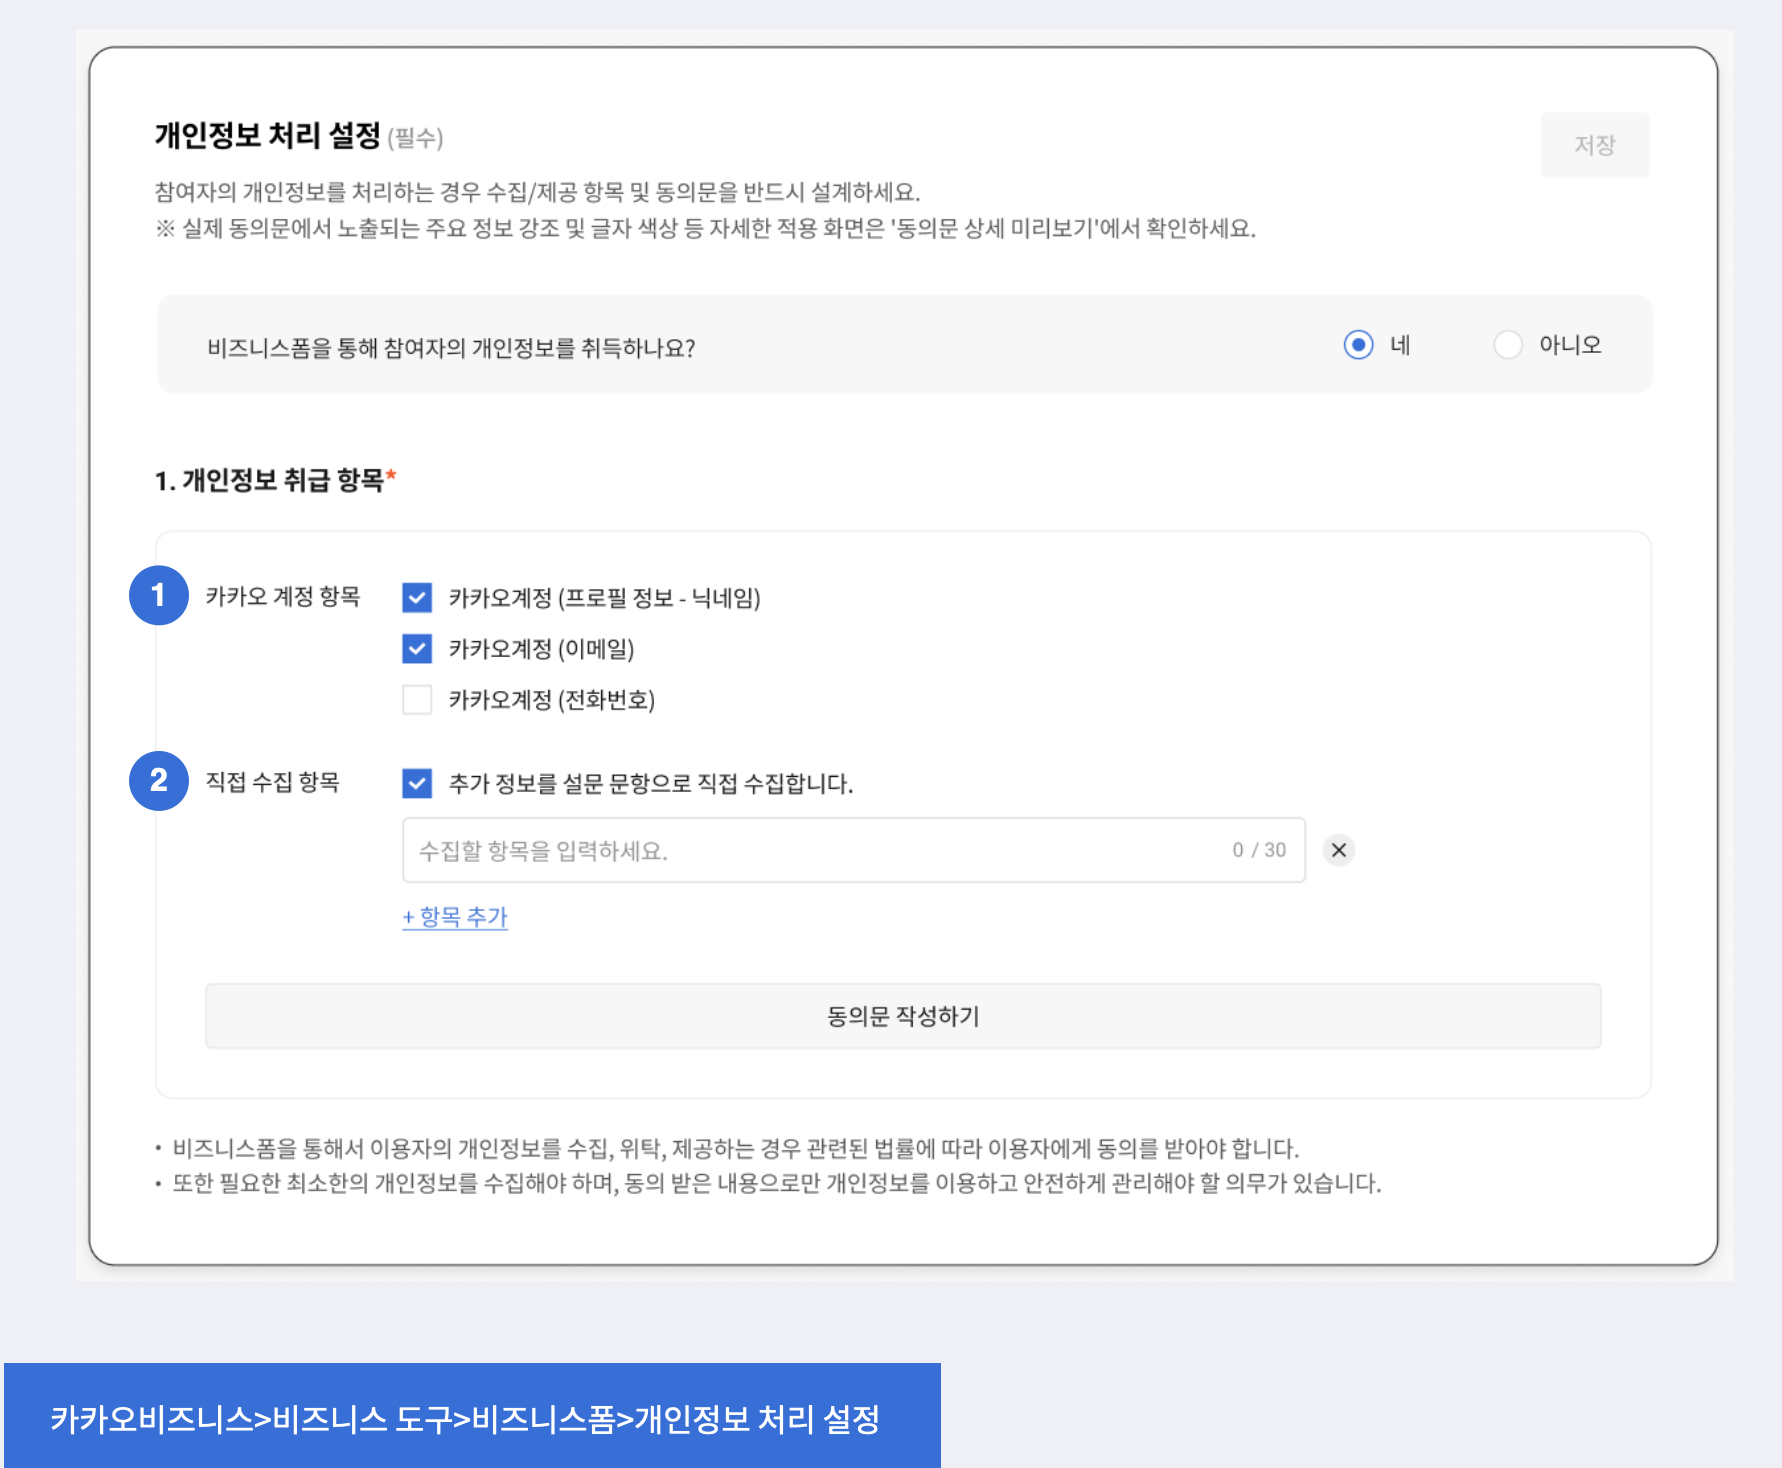Select the 네 radio option
Image resolution: width=1782 pixels, height=1468 pixels.
(1358, 345)
